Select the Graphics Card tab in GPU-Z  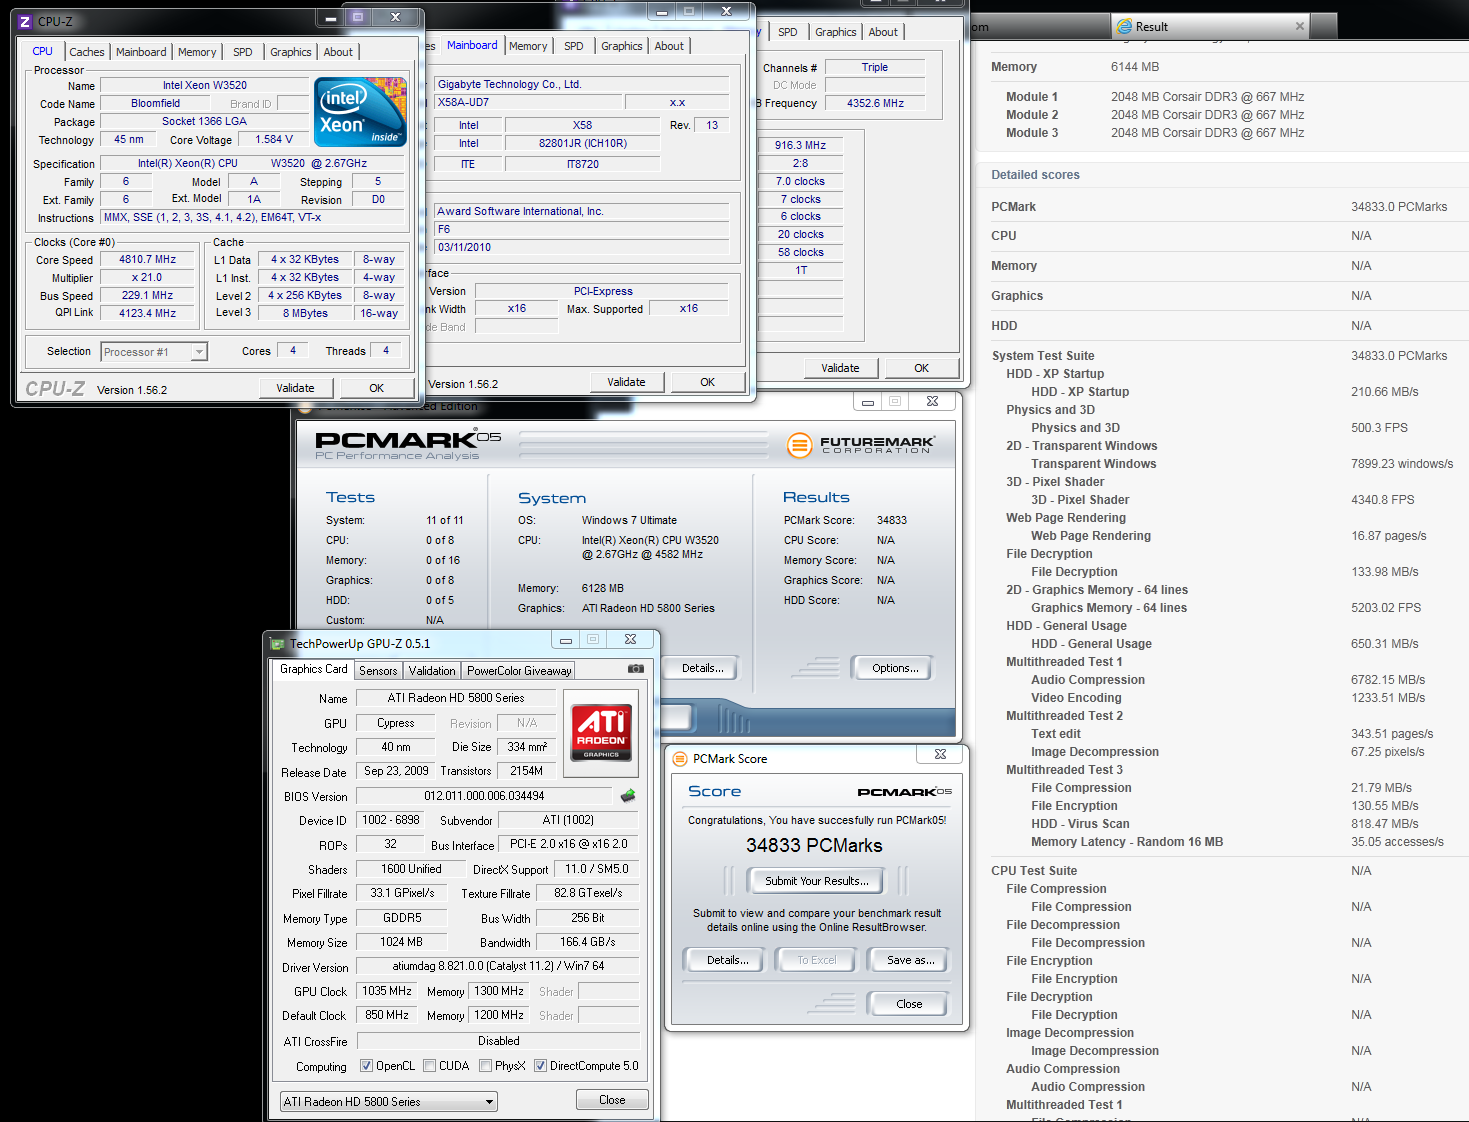[313, 669]
